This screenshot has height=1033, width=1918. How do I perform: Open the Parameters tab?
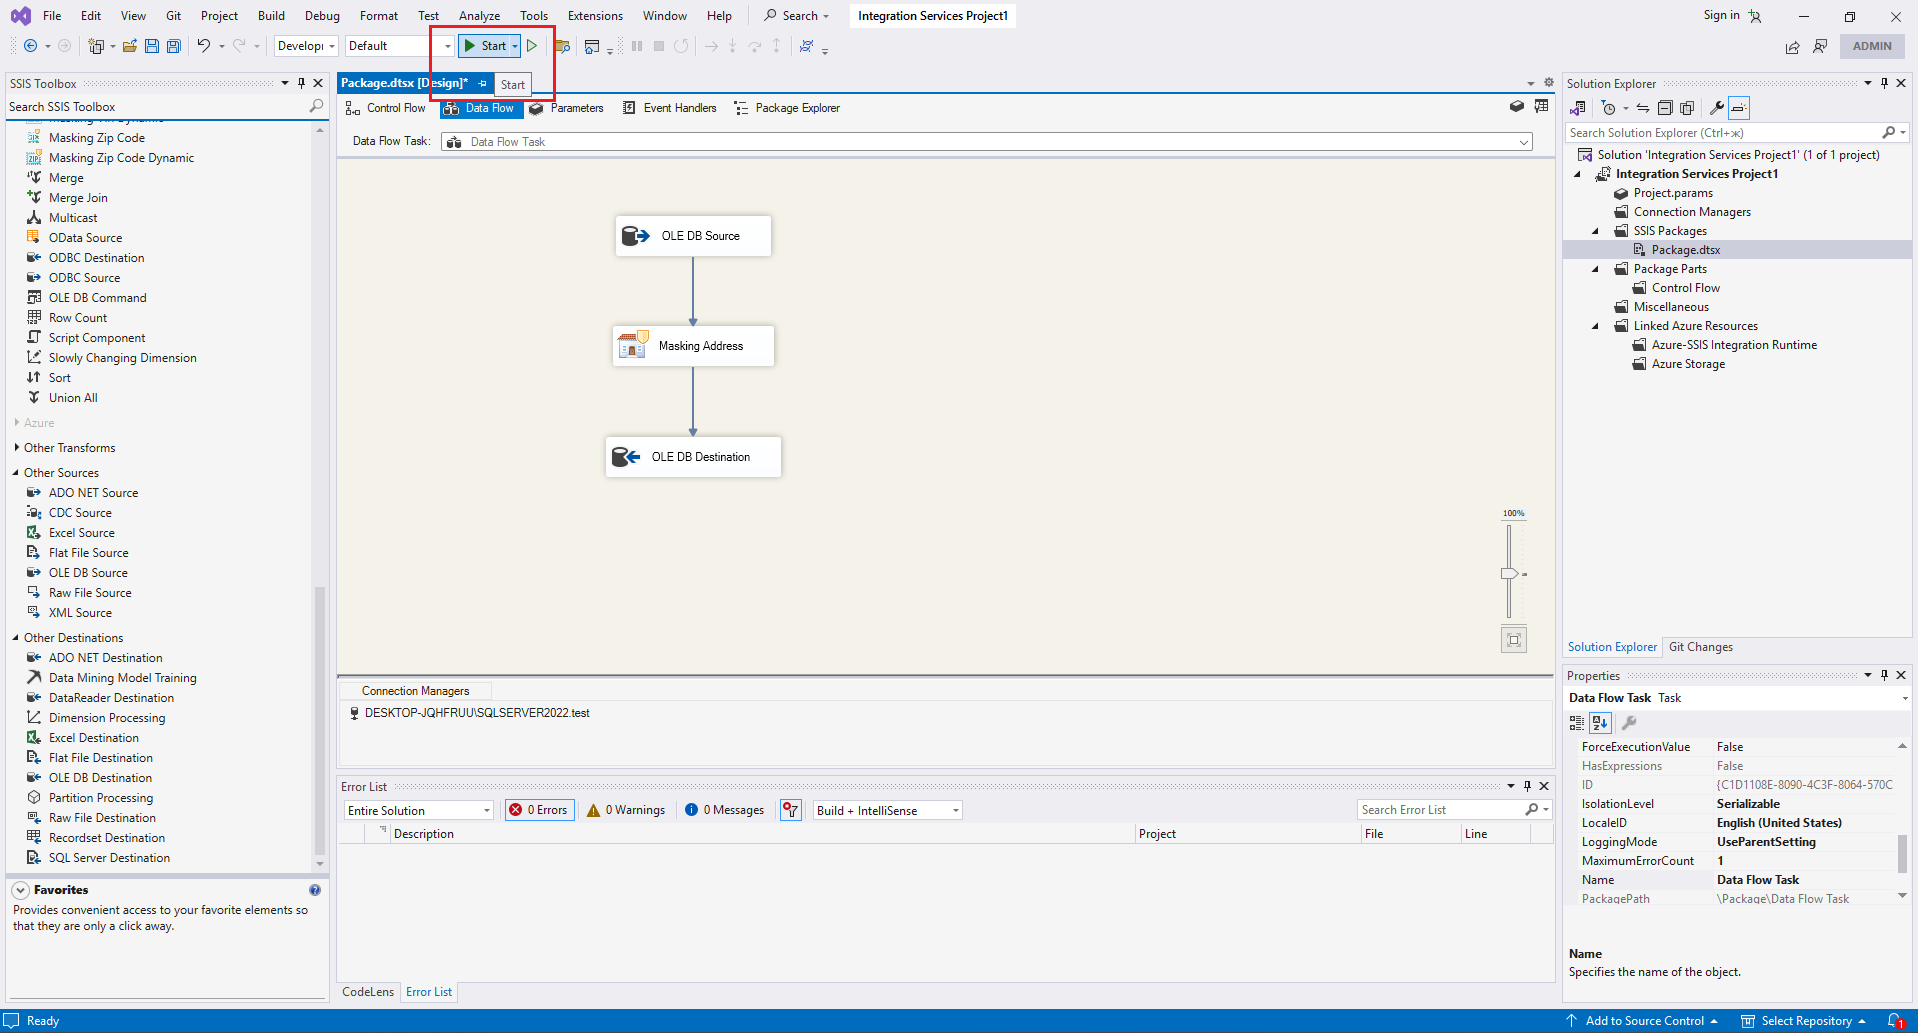(x=566, y=108)
